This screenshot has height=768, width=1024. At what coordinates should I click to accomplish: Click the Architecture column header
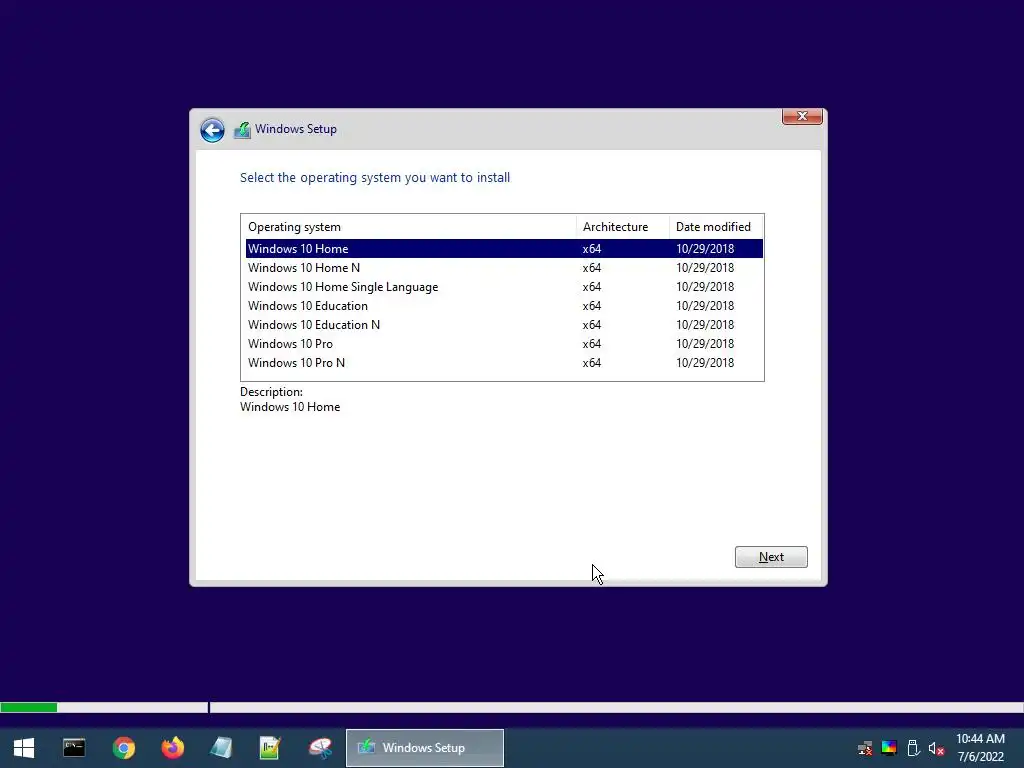pos(622,227)
